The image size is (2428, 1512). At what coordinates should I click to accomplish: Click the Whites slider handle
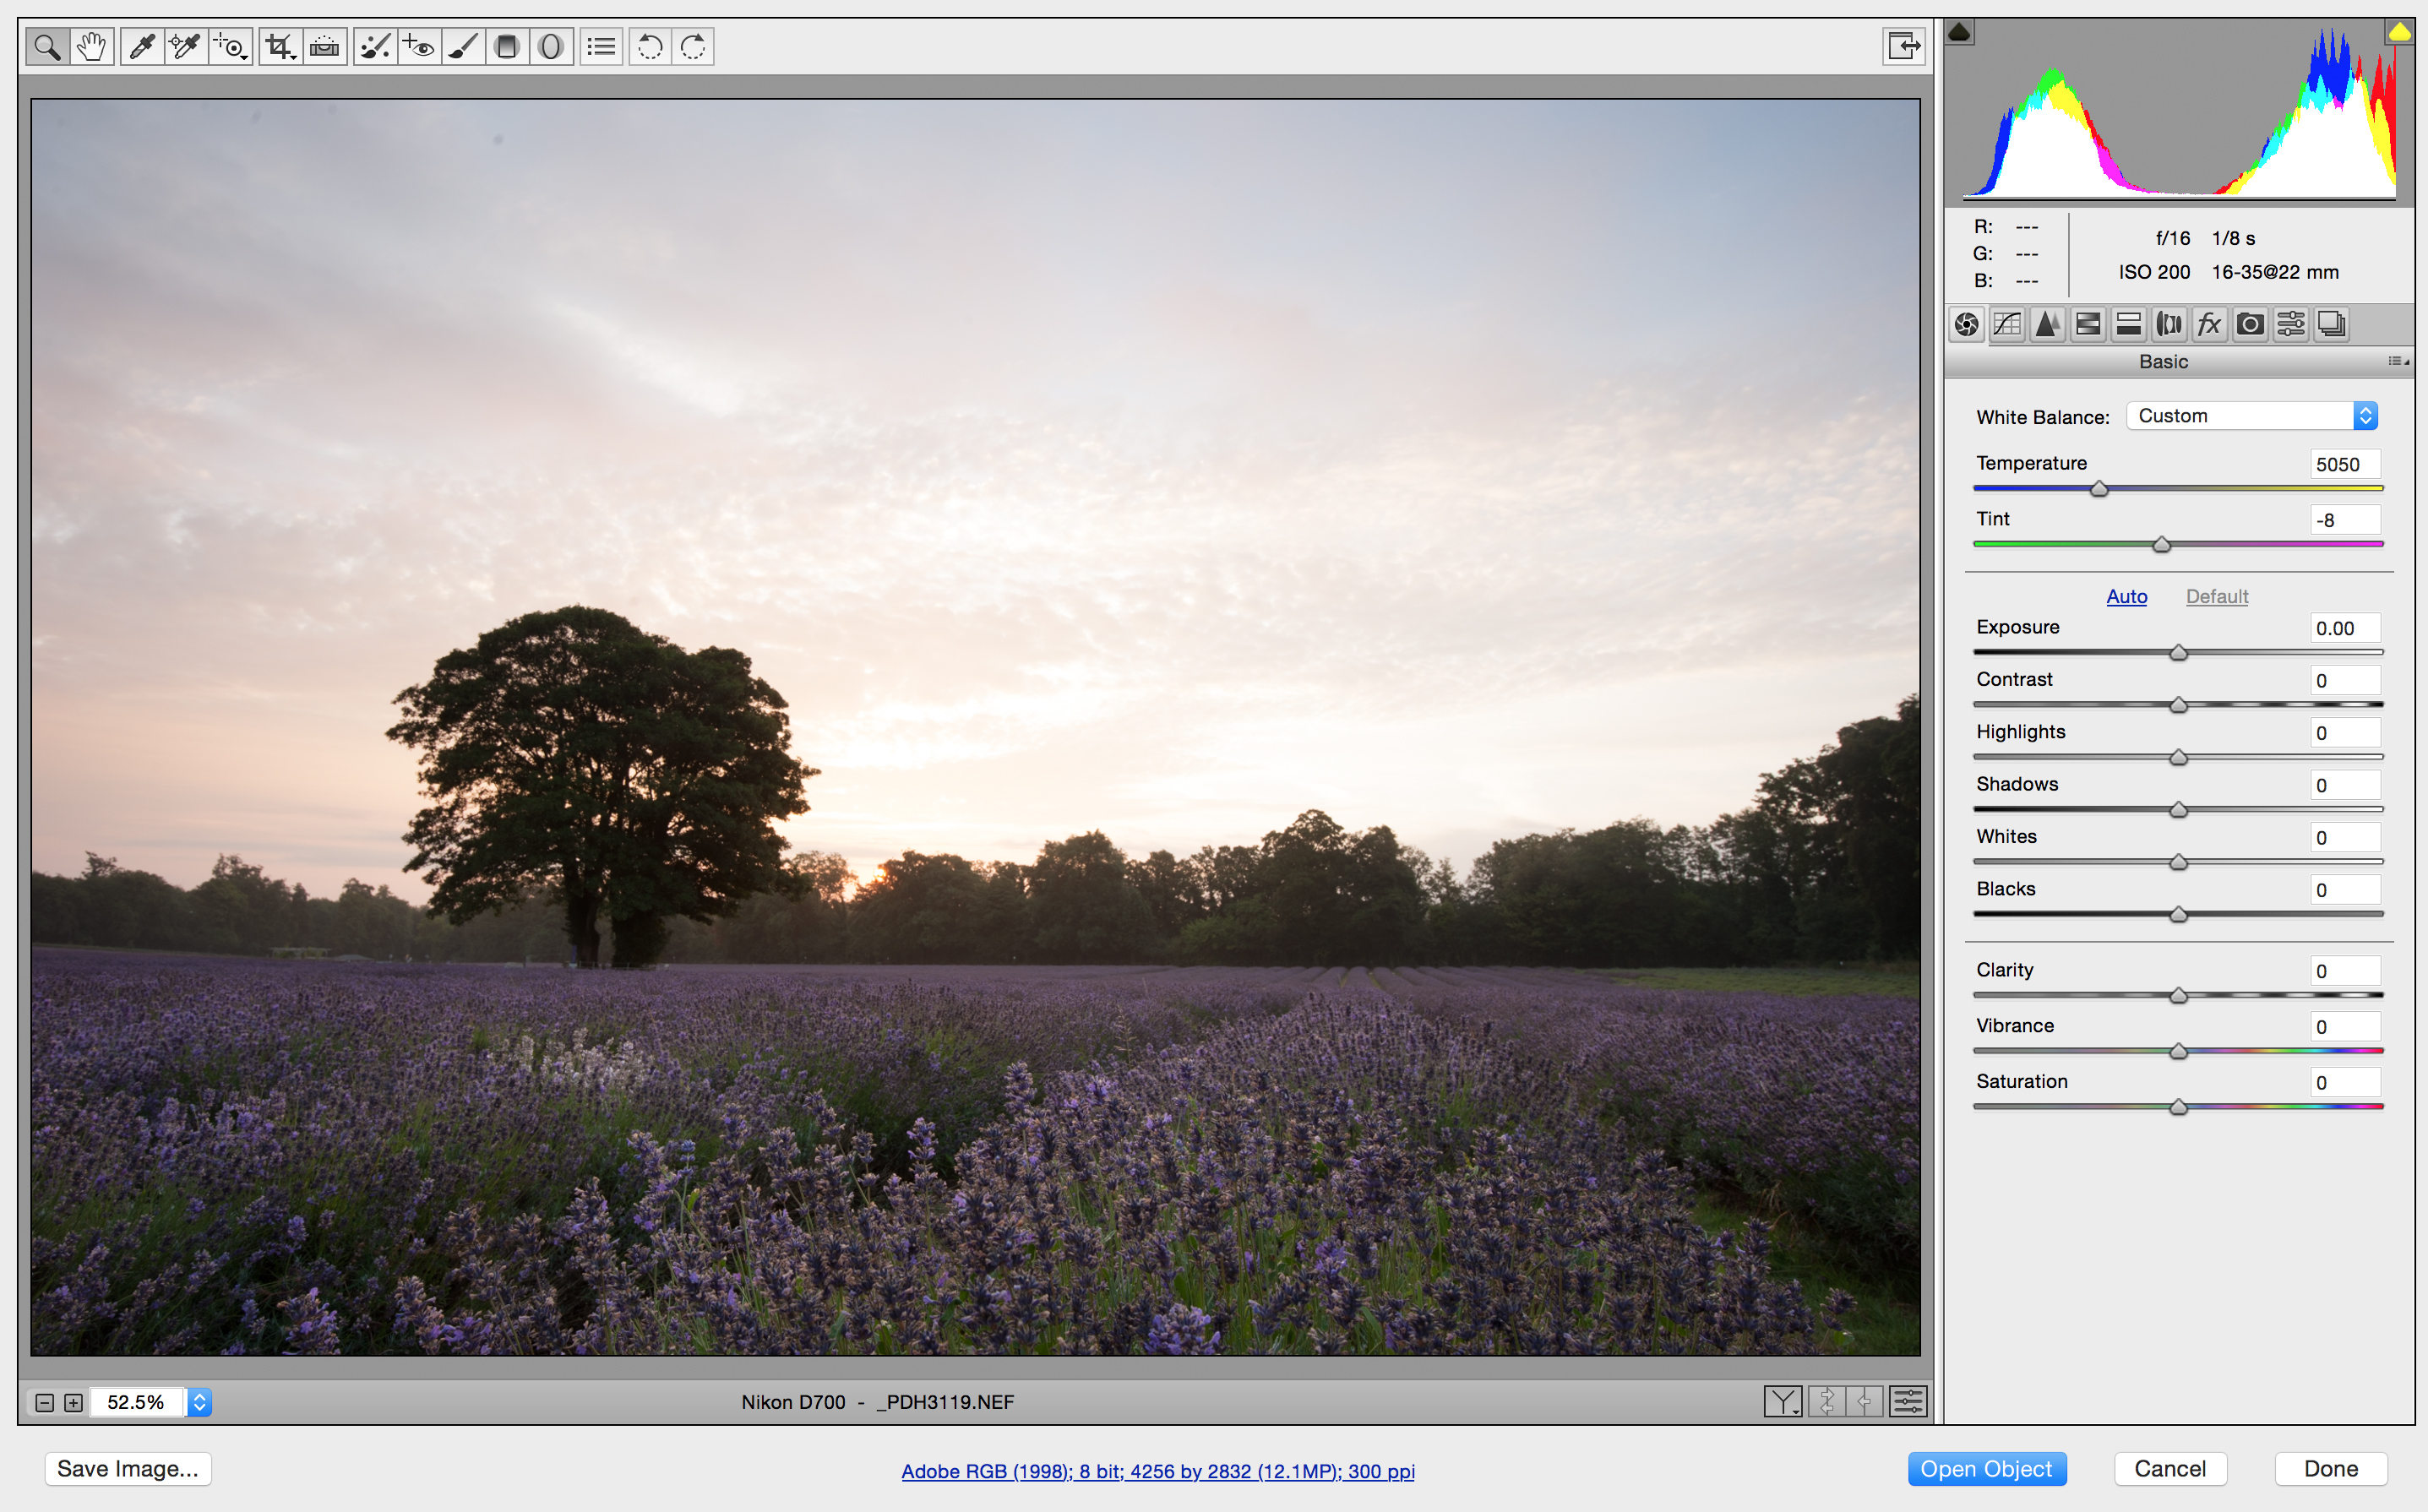point(2179,862)
